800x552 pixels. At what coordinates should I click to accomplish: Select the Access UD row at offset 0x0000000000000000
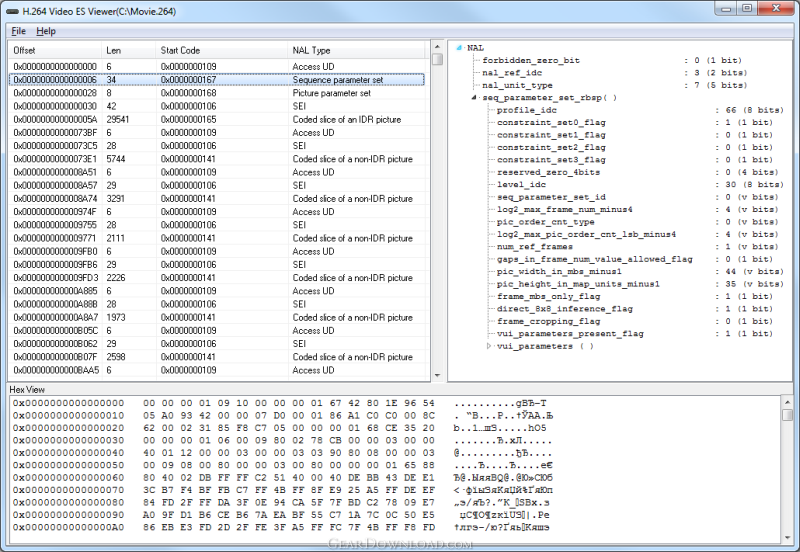tap(217, 66)
